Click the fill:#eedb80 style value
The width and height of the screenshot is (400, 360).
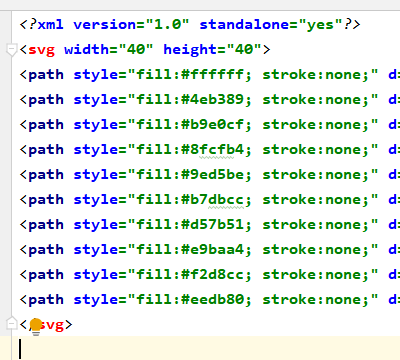point(194,300)
